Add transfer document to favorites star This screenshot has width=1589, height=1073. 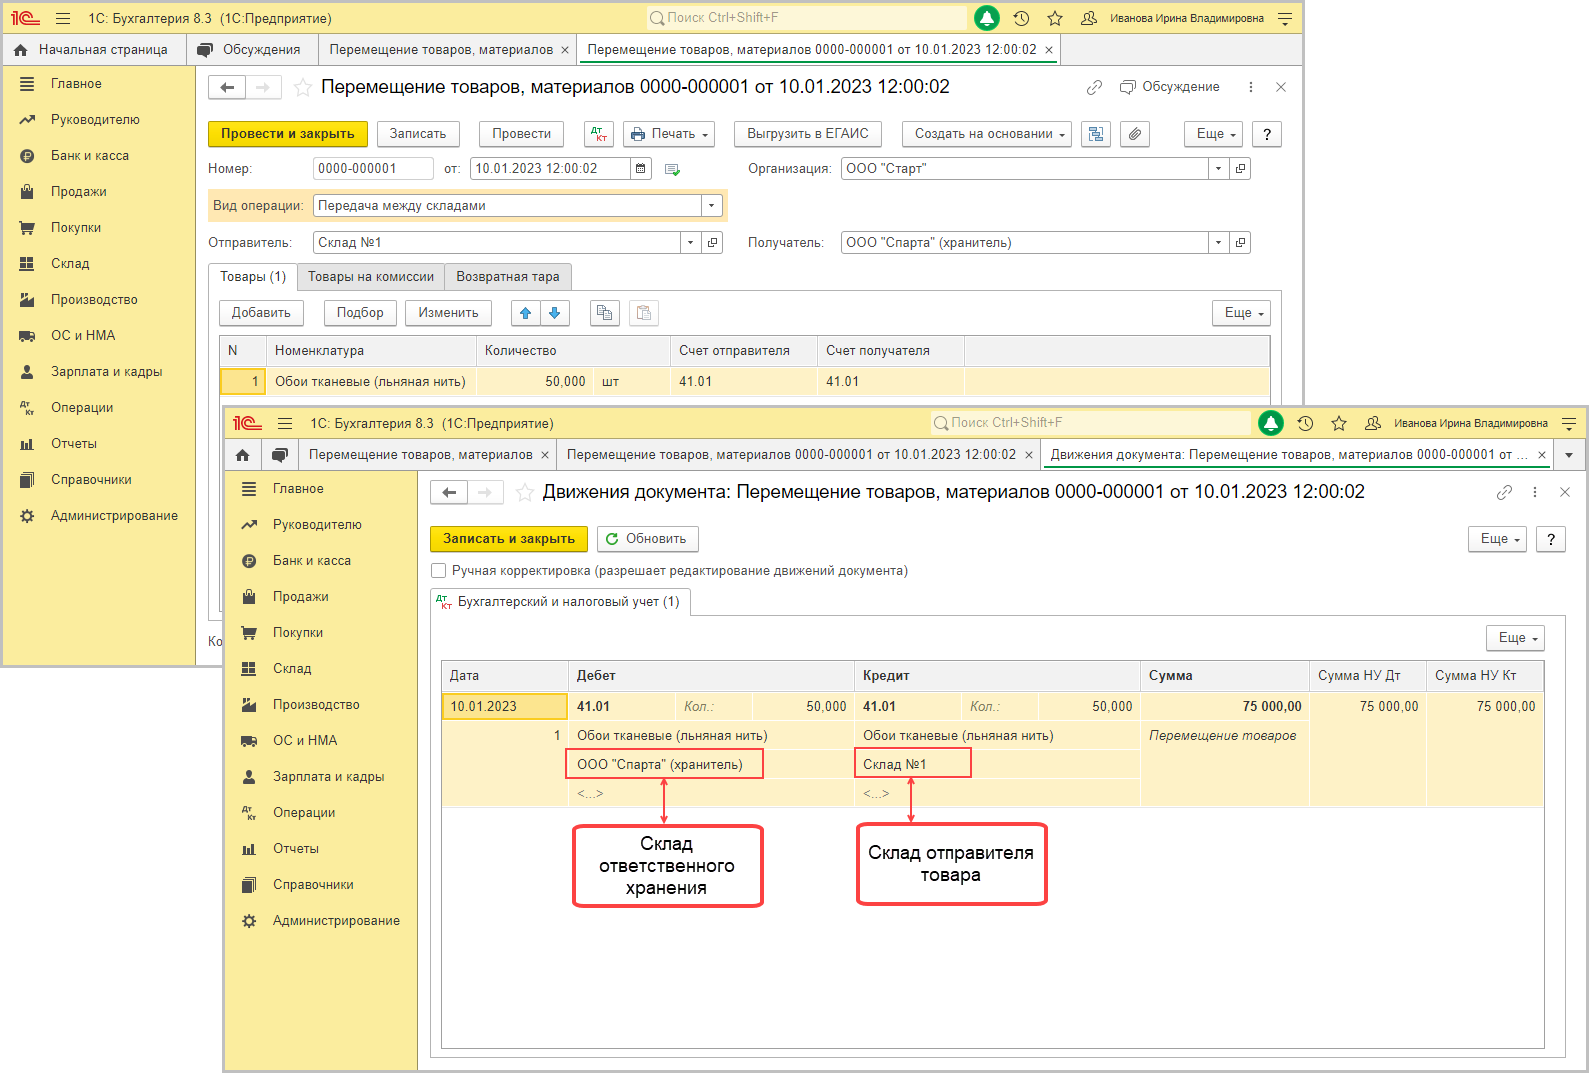click(x=302, y=88)
